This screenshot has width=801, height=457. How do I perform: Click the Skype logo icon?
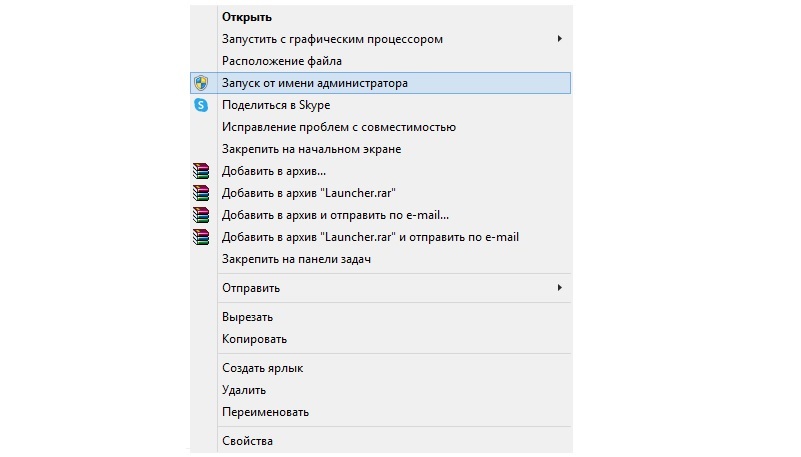(x=201, y=105)
